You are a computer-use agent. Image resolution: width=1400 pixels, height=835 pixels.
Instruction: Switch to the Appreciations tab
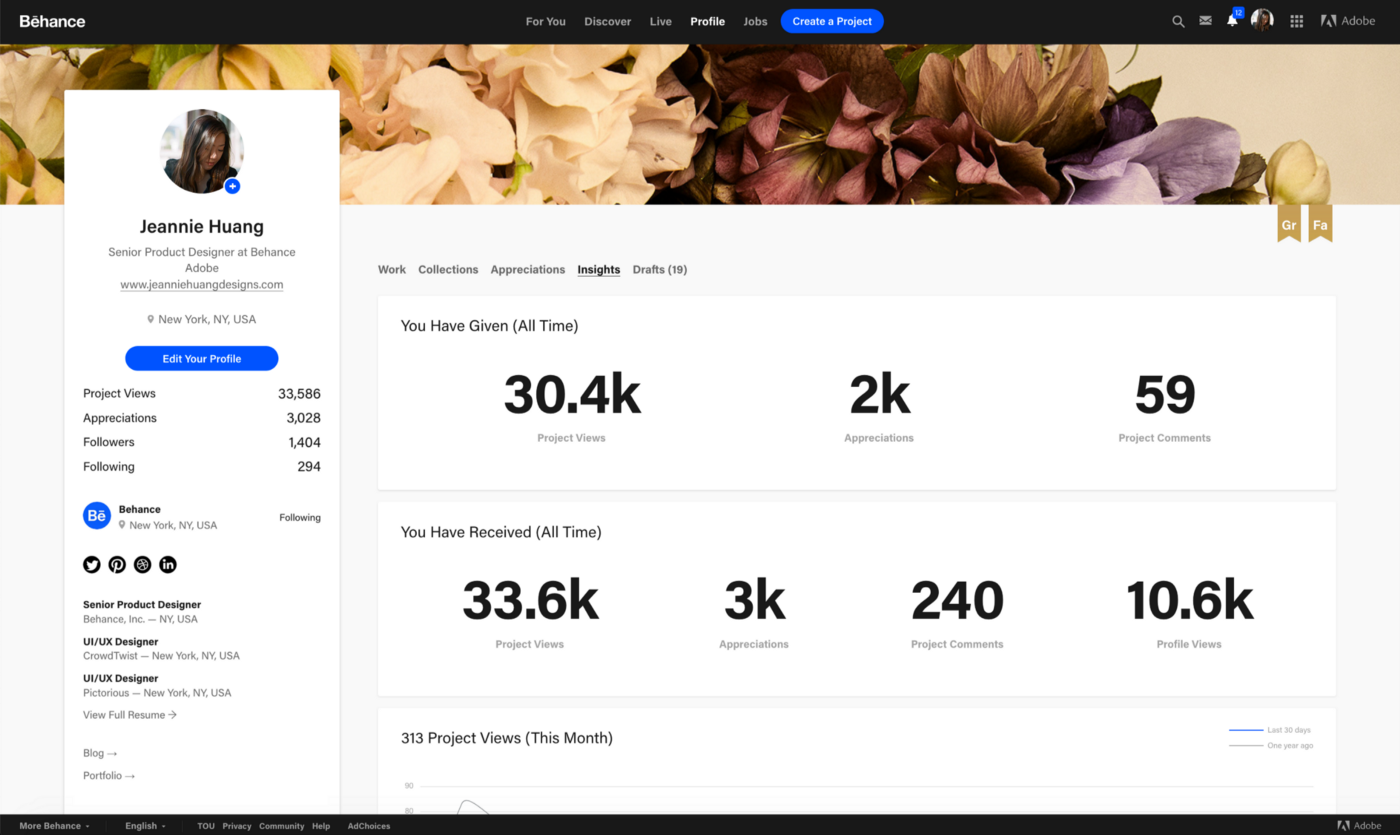coord(527,270)
